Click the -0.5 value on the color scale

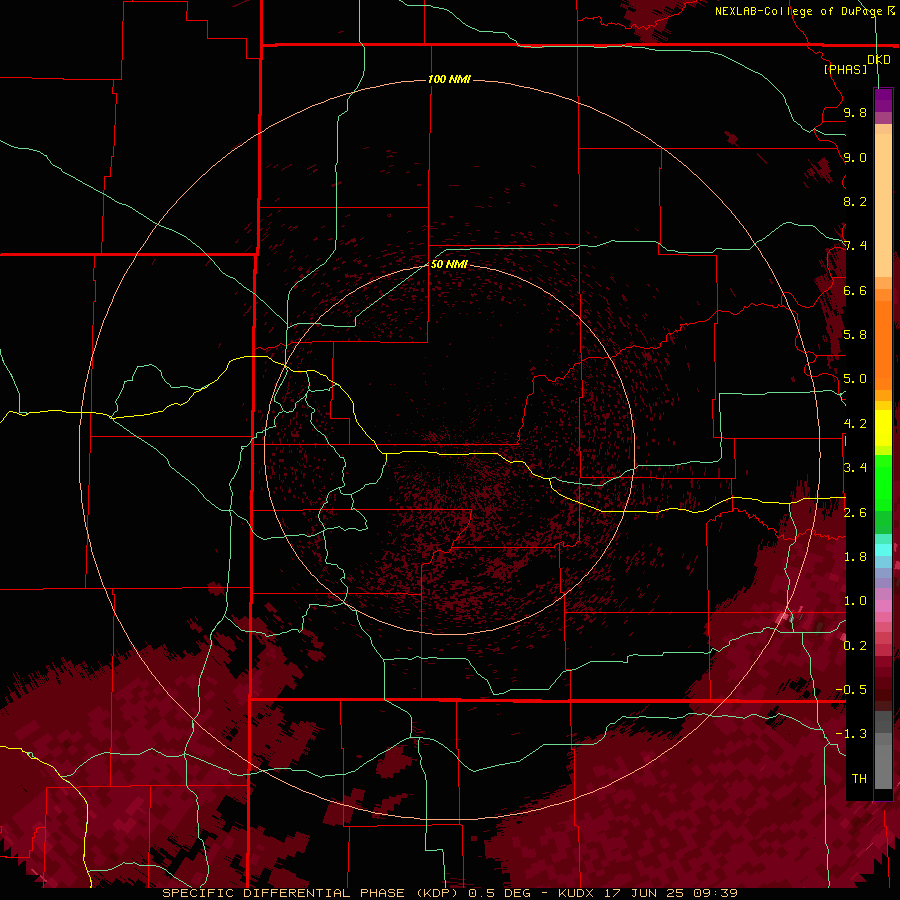[851, 690]
